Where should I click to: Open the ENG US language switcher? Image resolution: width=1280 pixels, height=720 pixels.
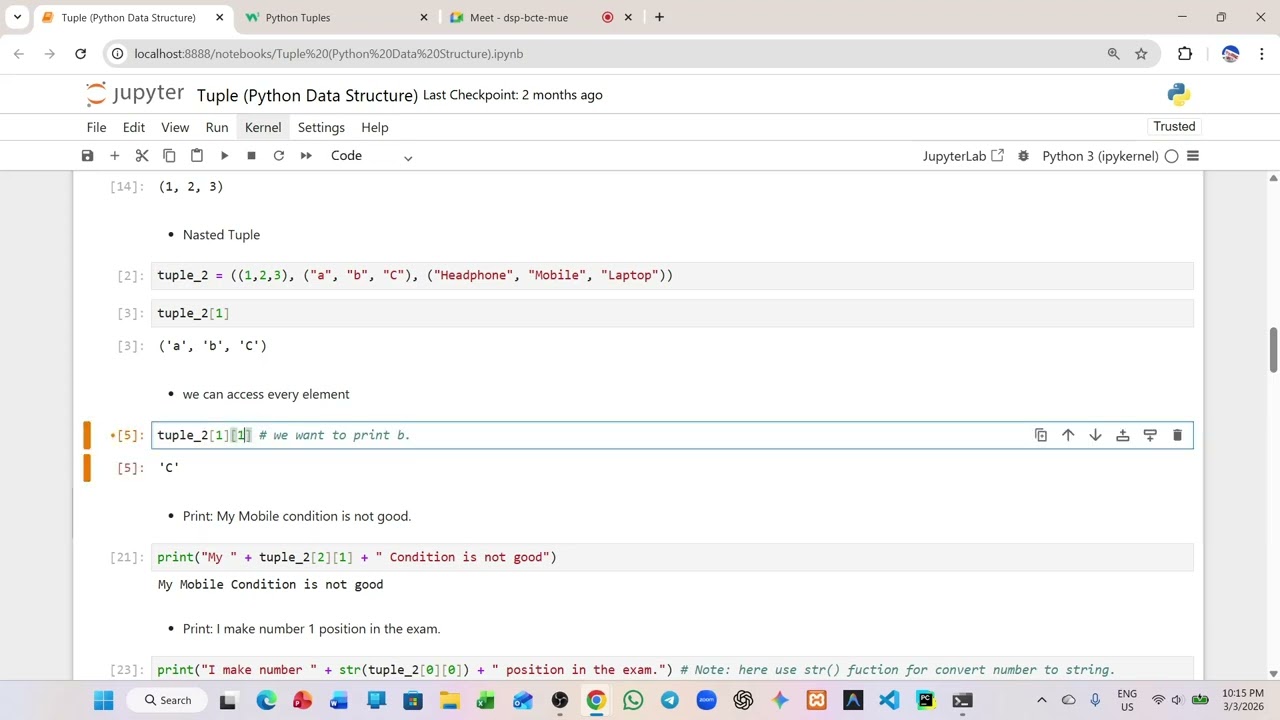(1127, 700)
